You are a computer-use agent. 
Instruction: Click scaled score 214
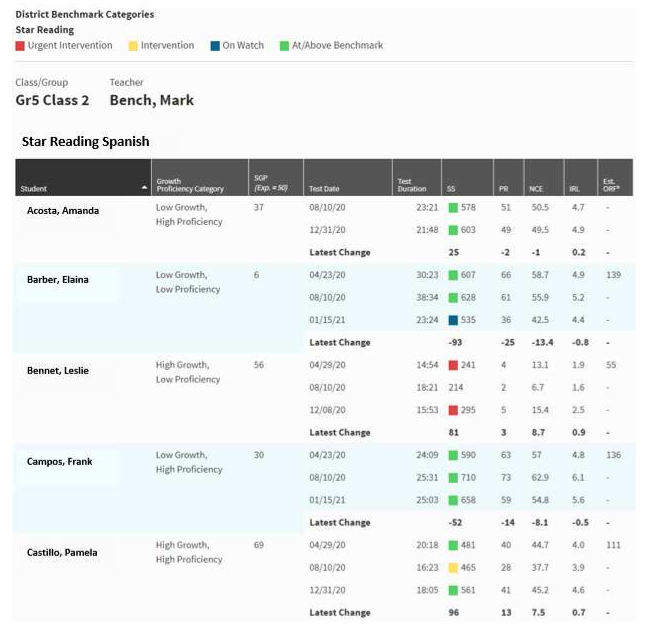point(456,387)
